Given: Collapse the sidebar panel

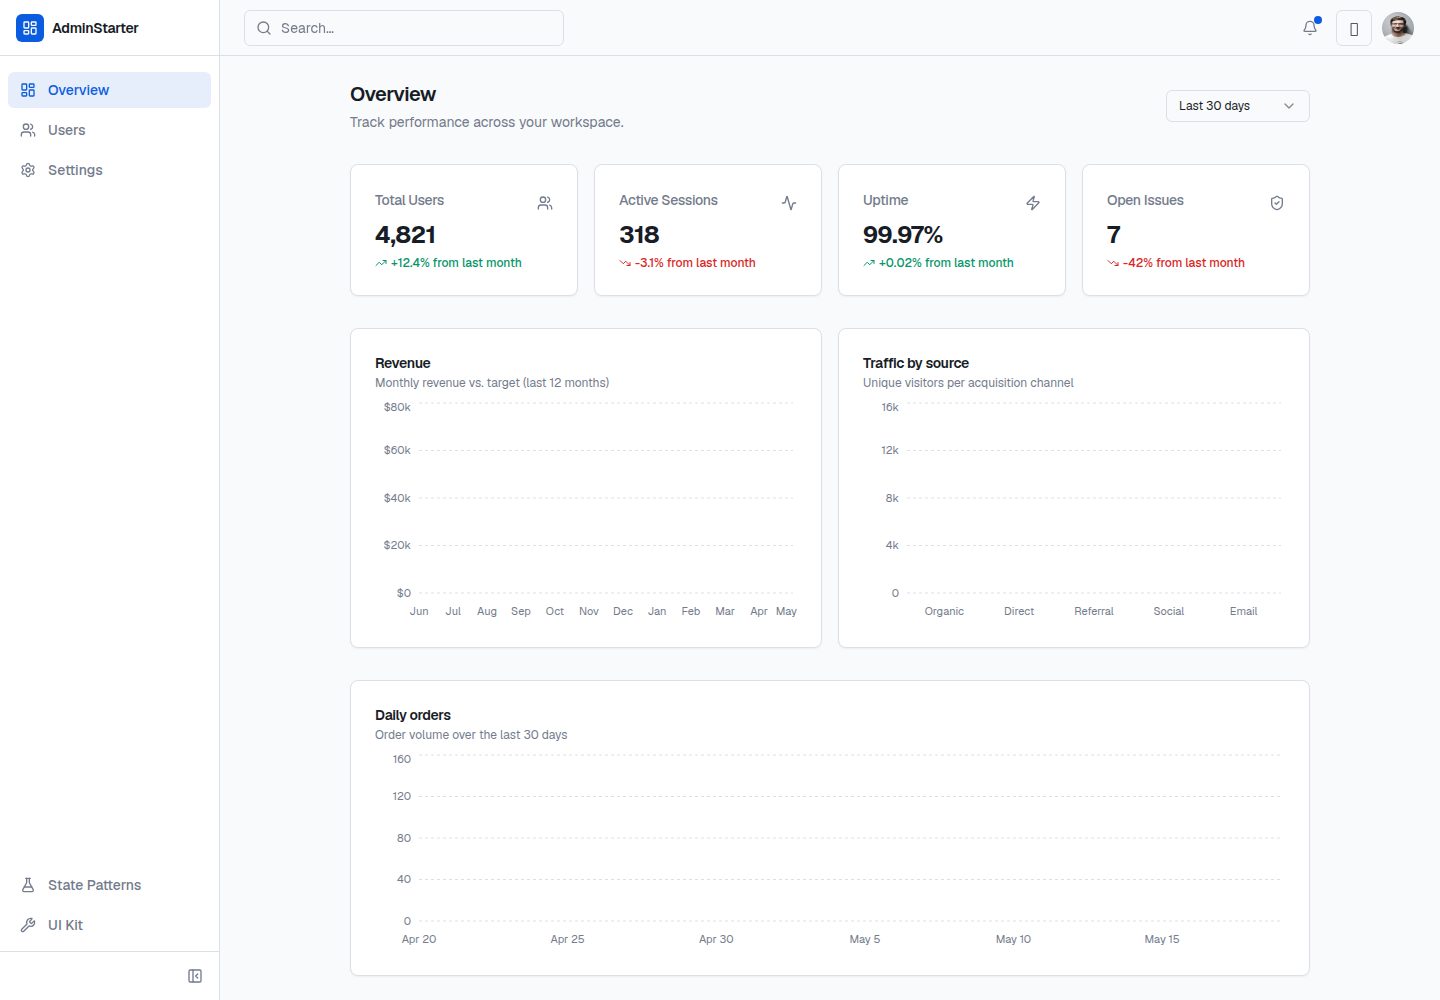Looking at the screenshot, I should (195, 976).
